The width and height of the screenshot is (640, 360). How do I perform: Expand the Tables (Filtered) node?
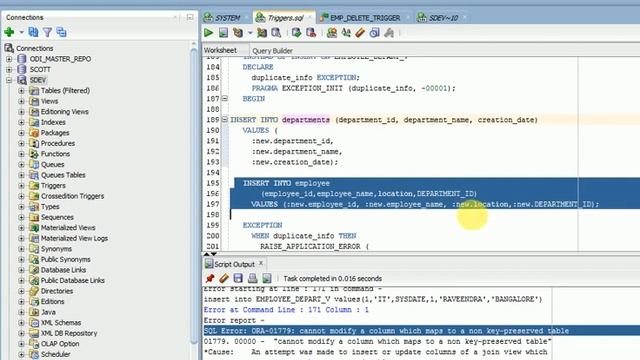click(21, 91)
